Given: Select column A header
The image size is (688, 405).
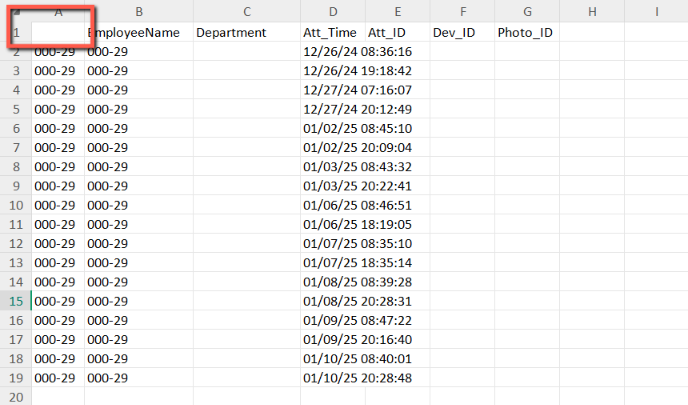Looking at the screenshot, I should point(58,11).
